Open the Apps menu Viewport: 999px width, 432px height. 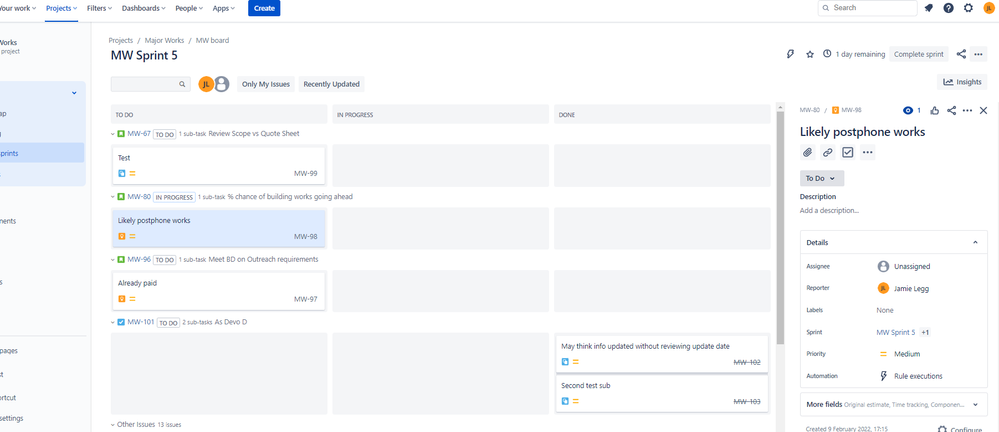pos(224,8)
